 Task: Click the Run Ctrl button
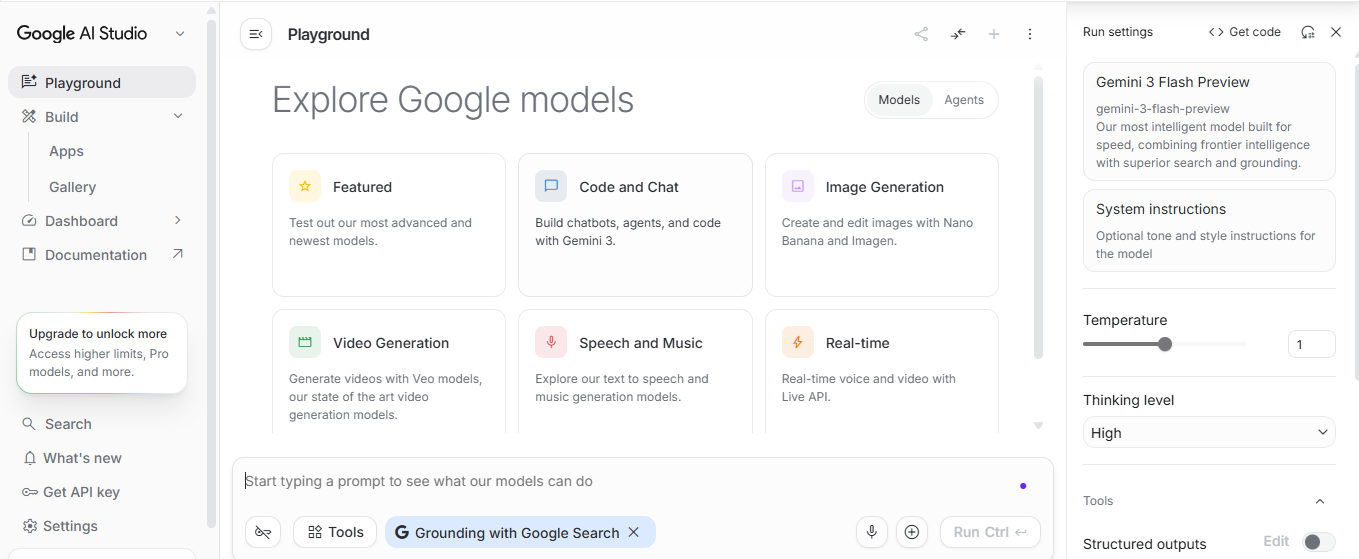tap(990, 532)
